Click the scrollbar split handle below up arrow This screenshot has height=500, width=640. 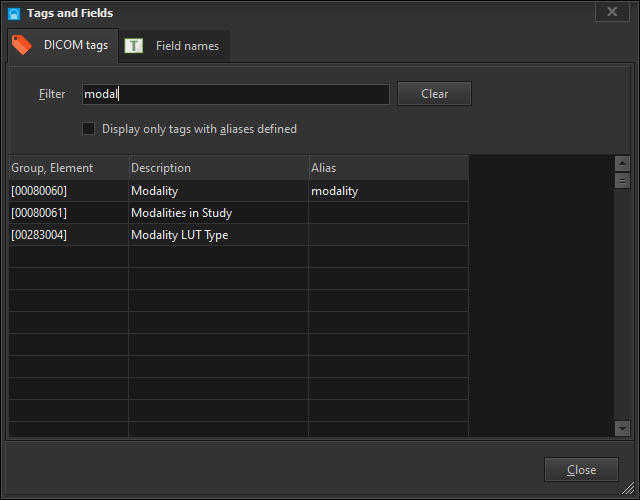pos(622,181)
